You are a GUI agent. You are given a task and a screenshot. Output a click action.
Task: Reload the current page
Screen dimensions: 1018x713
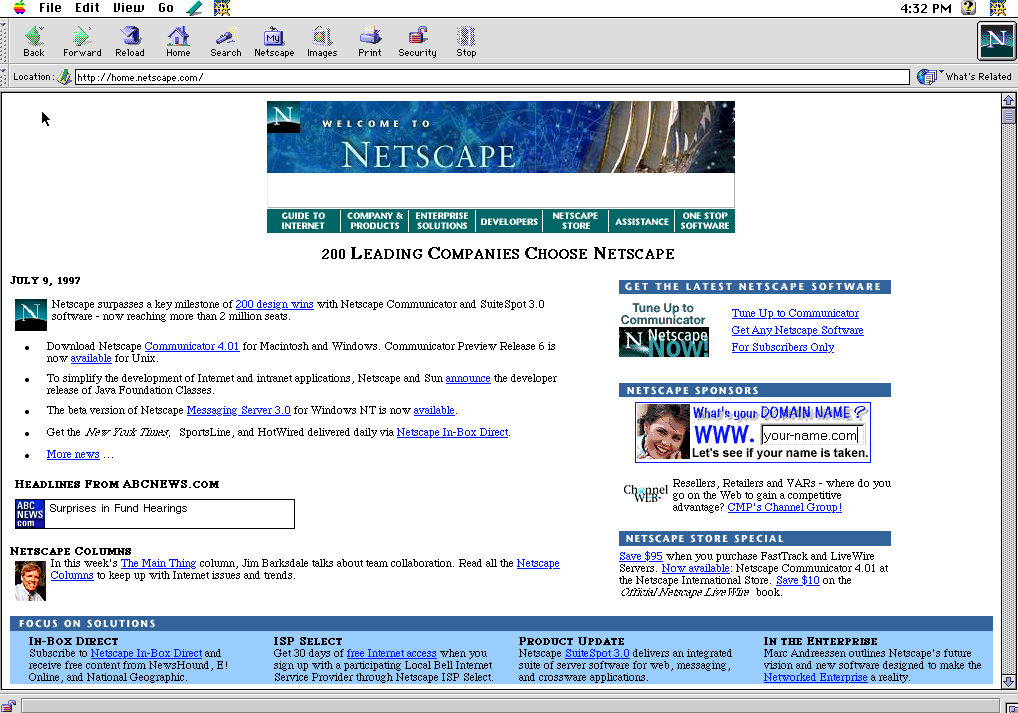[x=129, y=41]
